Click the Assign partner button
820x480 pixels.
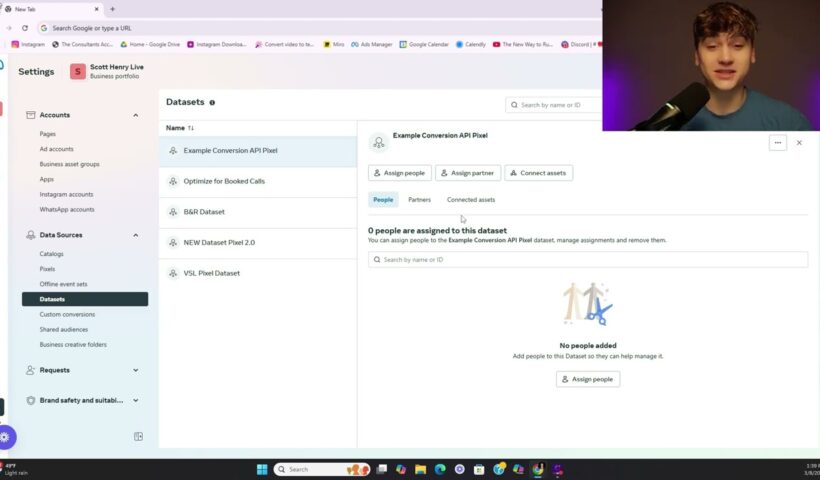(468, 173)
